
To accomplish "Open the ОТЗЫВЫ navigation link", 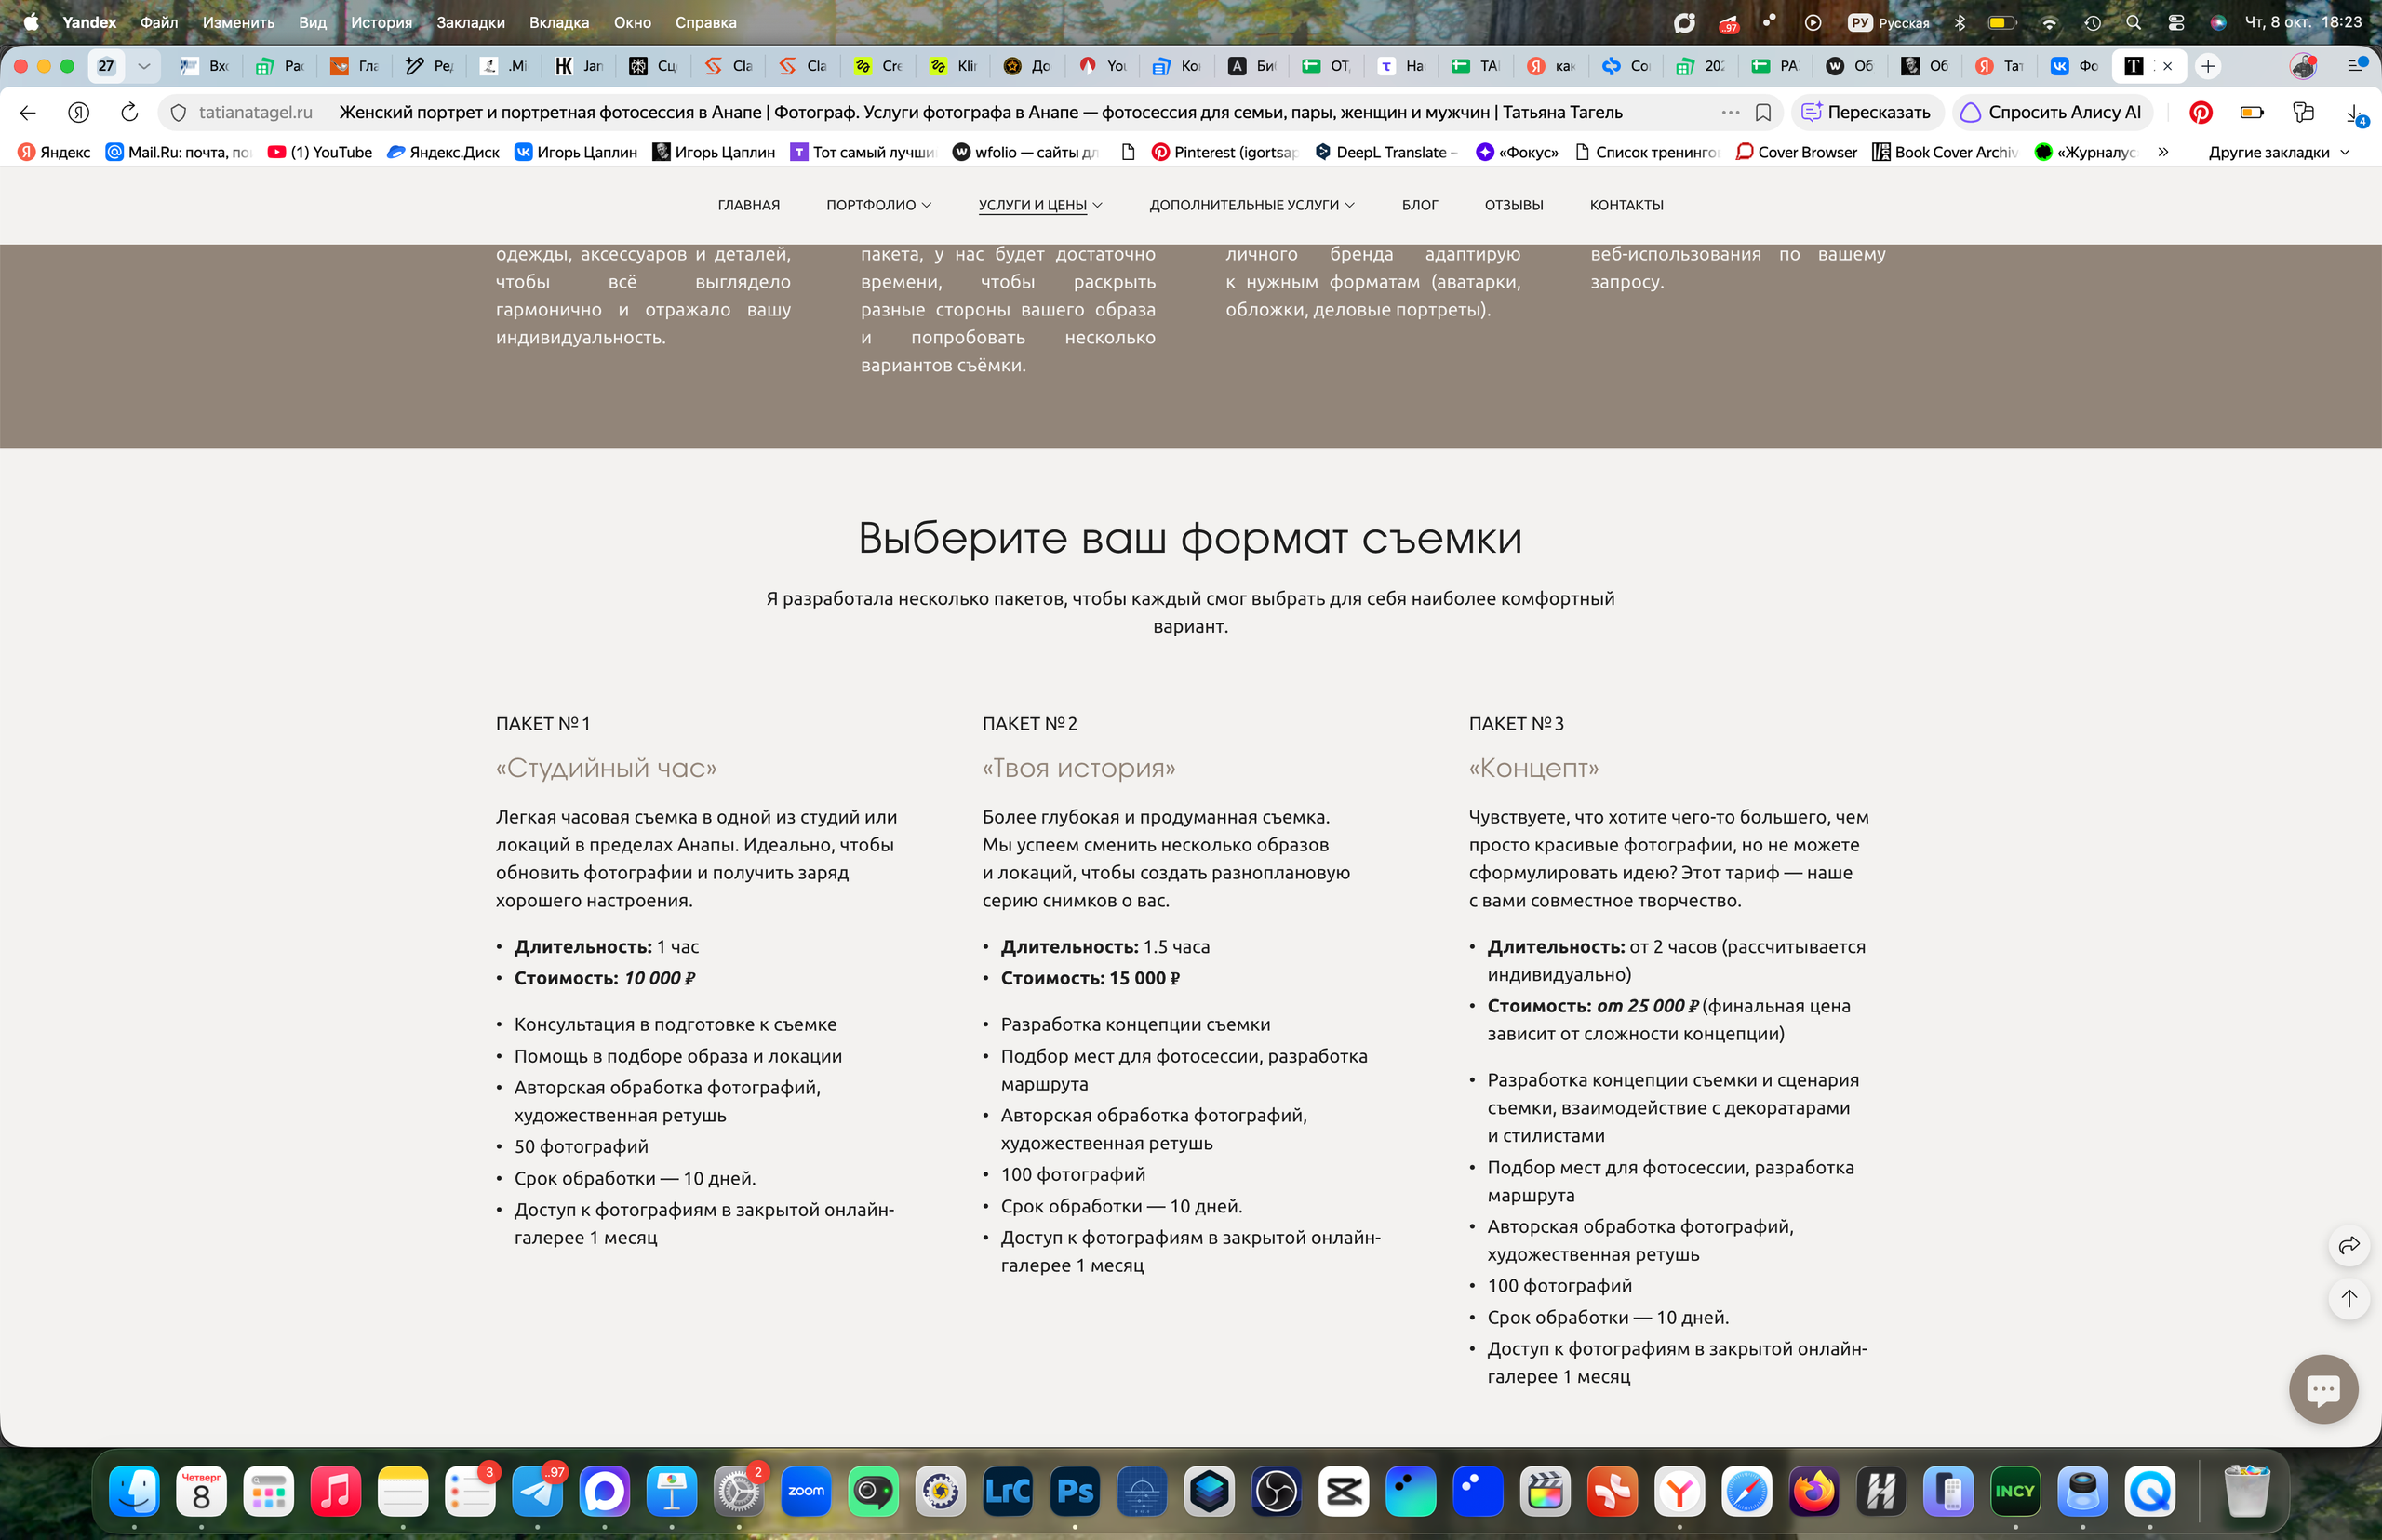I will tap(1513, 204).
